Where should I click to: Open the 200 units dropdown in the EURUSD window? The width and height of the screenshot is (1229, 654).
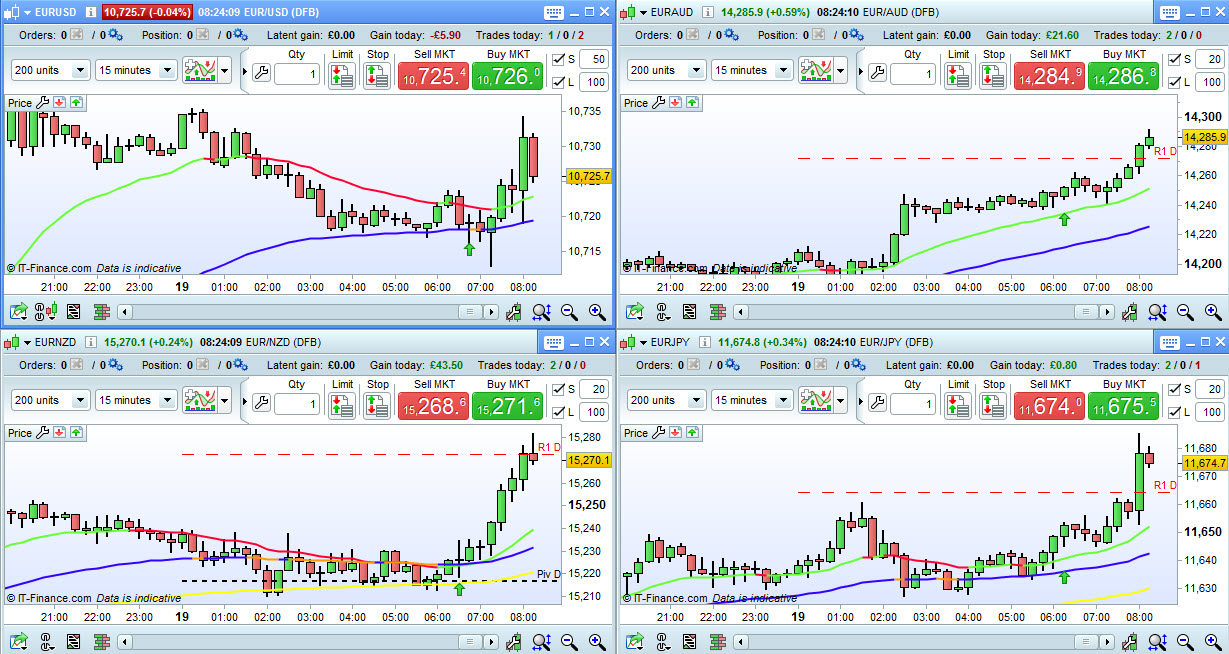[50, 71]
